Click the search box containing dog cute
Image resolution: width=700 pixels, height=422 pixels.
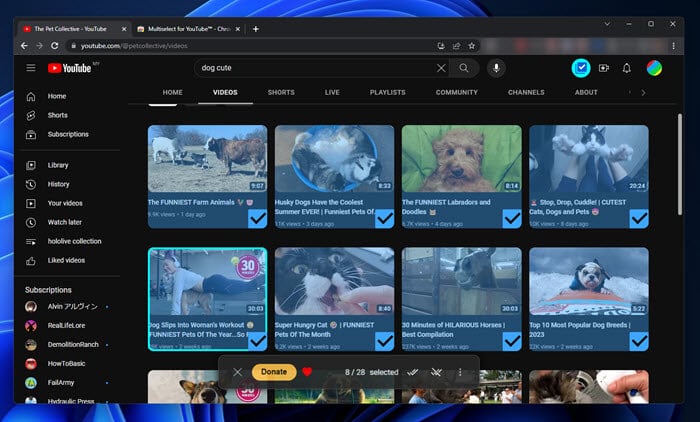pyautogui.click(x=315, y=68)
